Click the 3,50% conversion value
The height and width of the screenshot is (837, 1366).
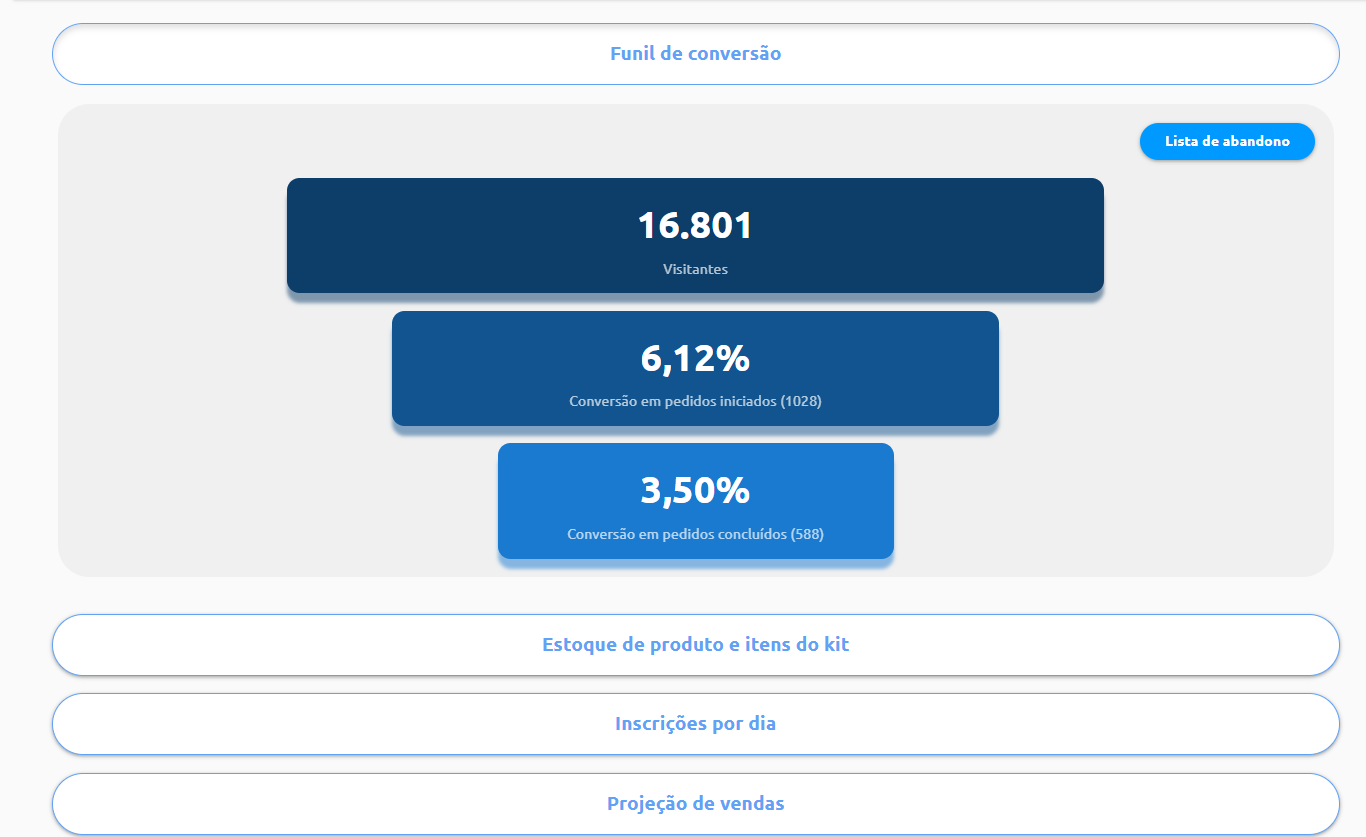pos(695,491)
